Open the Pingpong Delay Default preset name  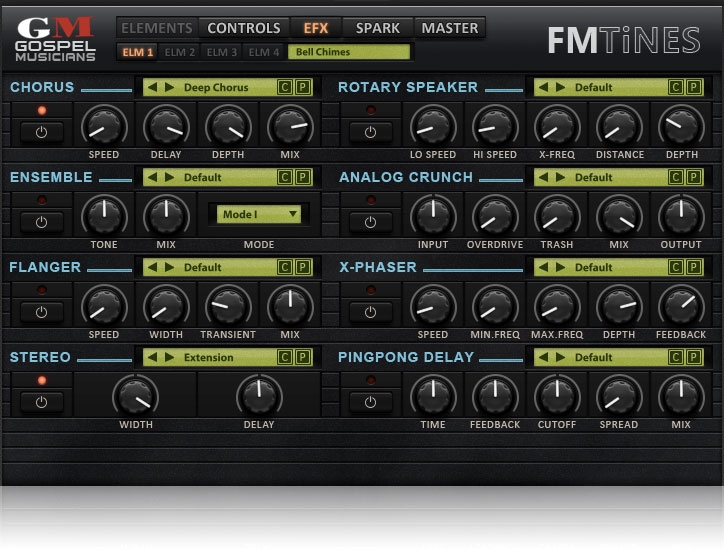594,357
